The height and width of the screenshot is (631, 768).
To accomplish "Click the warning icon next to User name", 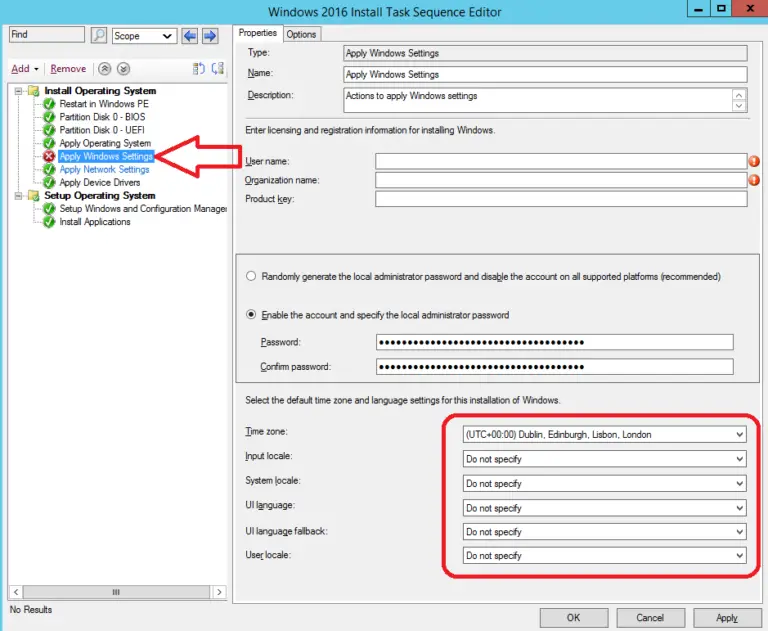I will click(754, 161).
